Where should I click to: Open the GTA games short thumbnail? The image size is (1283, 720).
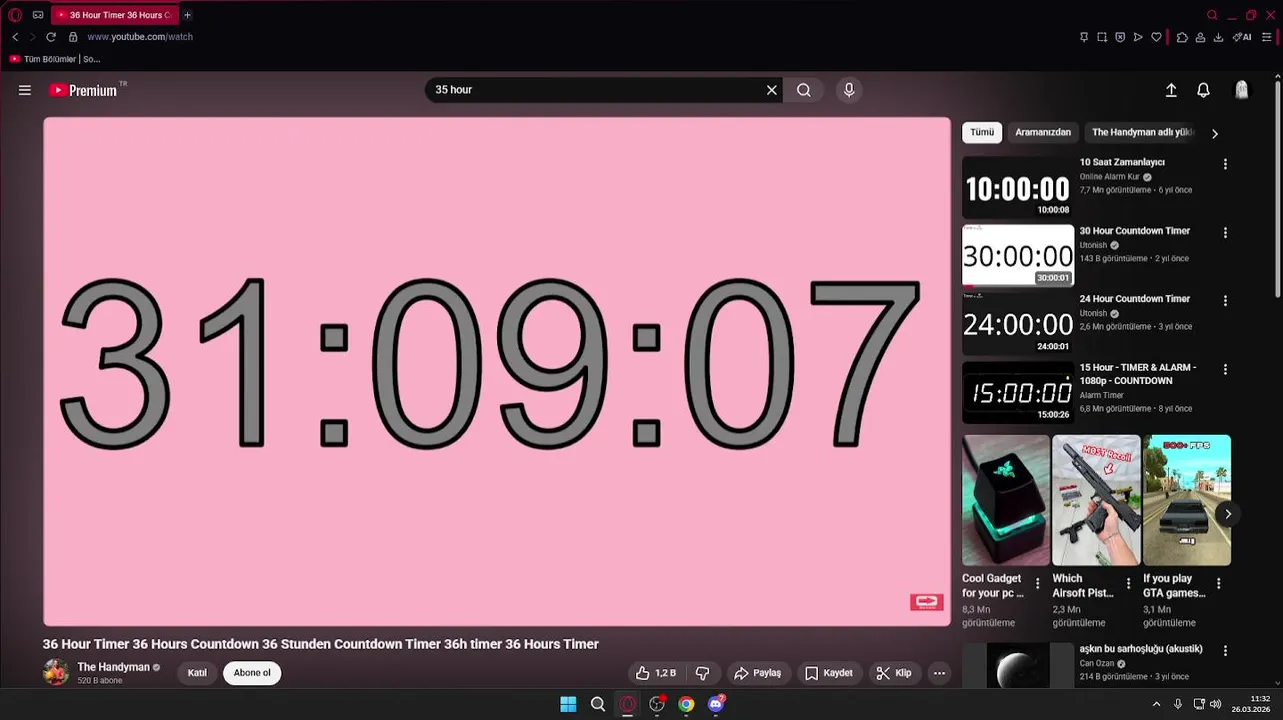pyautogui.click(x=1187, y=500)
